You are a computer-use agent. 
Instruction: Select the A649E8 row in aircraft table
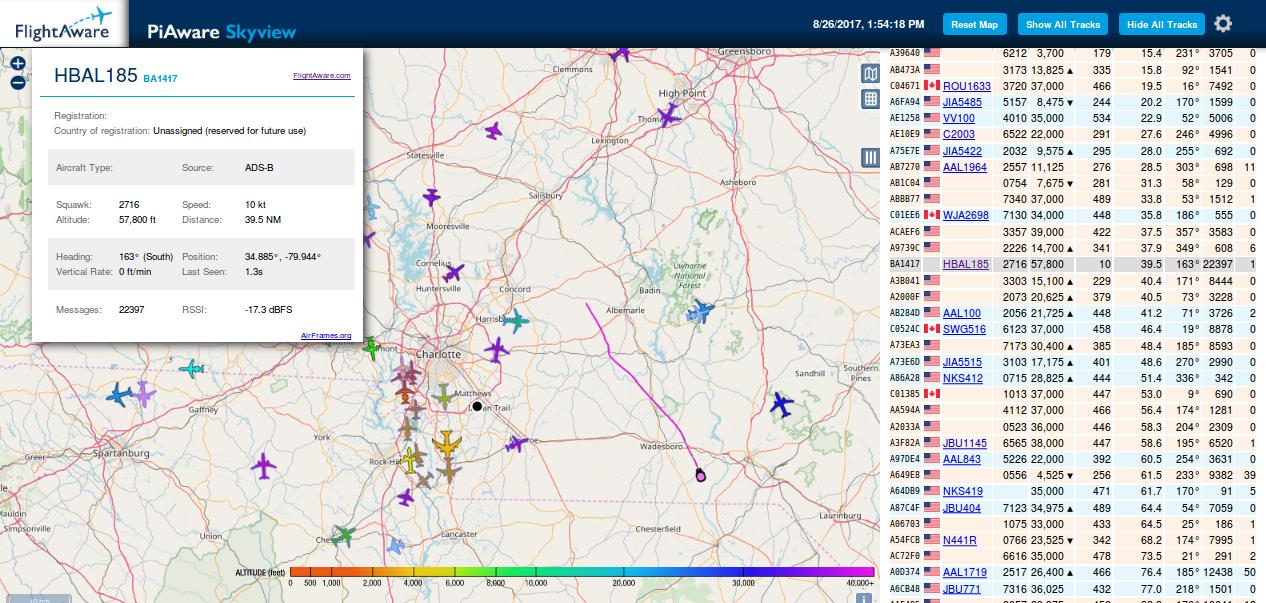[x=1073, y=475]
